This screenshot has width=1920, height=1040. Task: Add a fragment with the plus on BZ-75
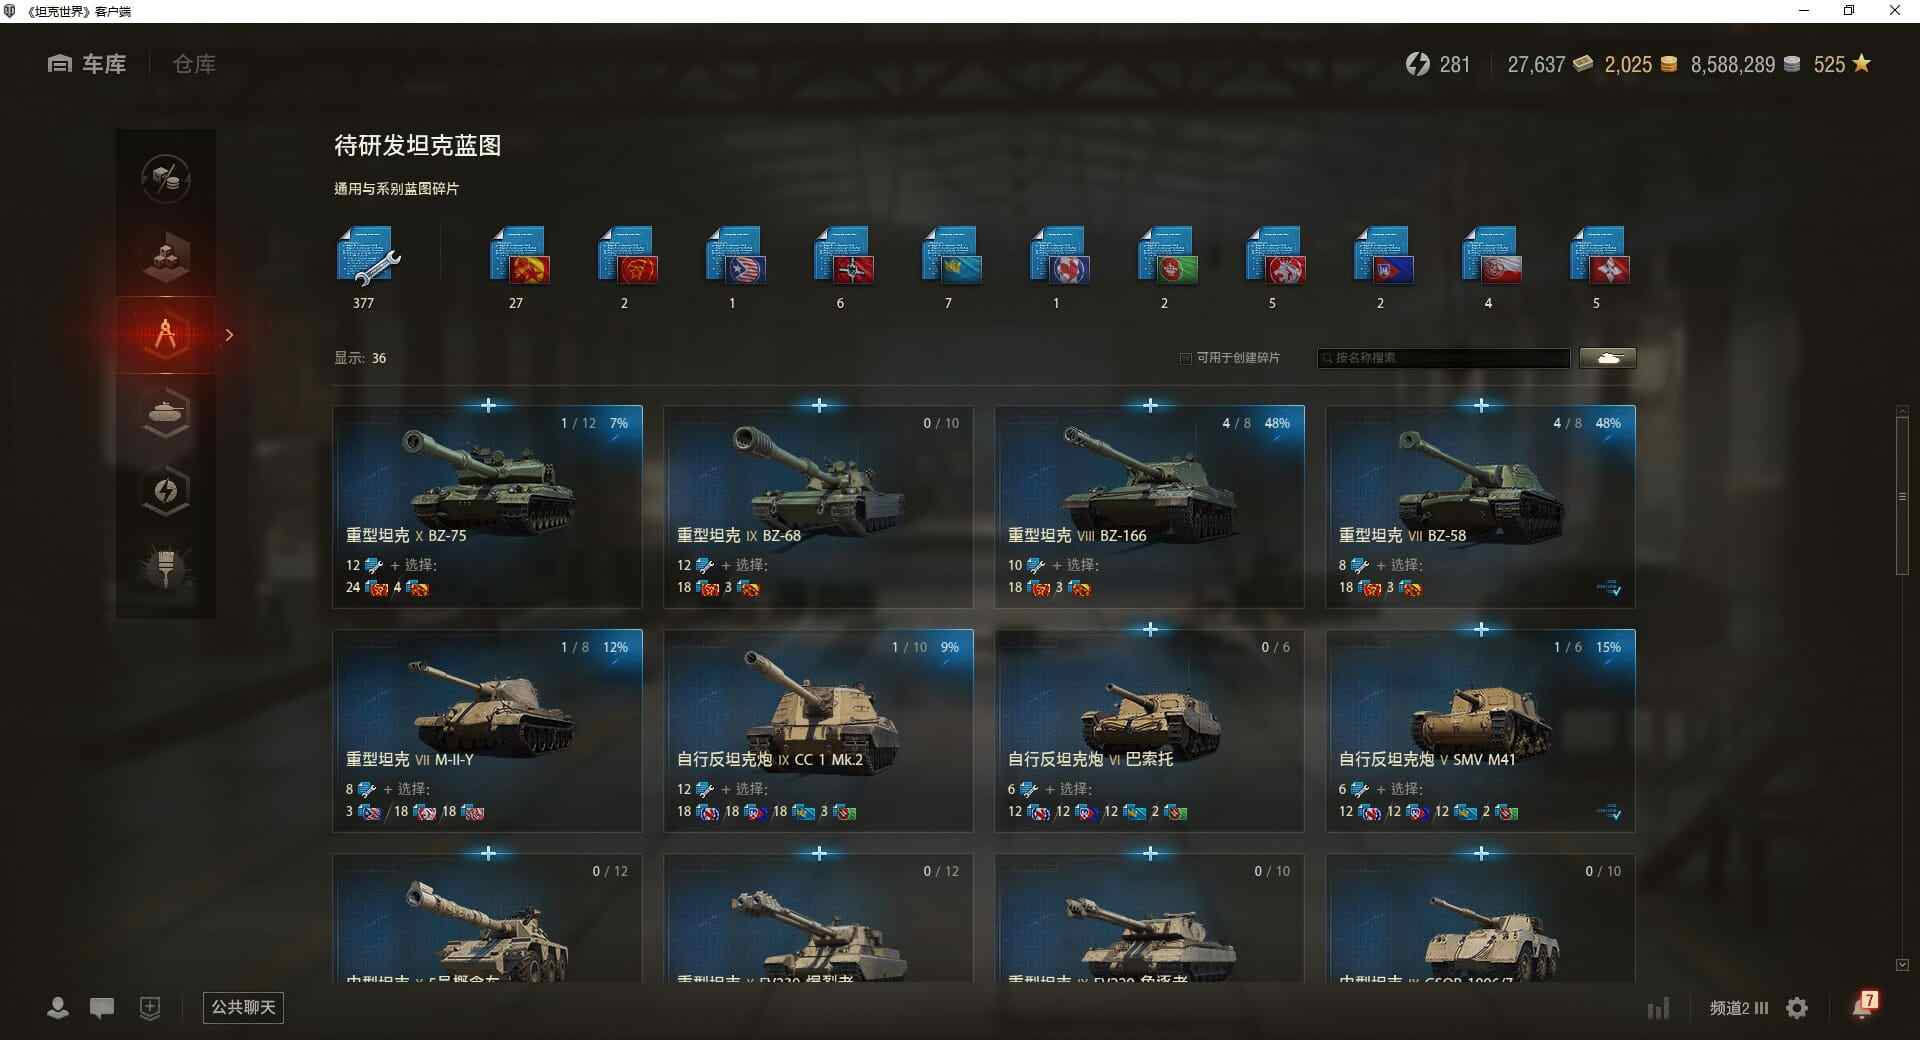tap(488, 405)
